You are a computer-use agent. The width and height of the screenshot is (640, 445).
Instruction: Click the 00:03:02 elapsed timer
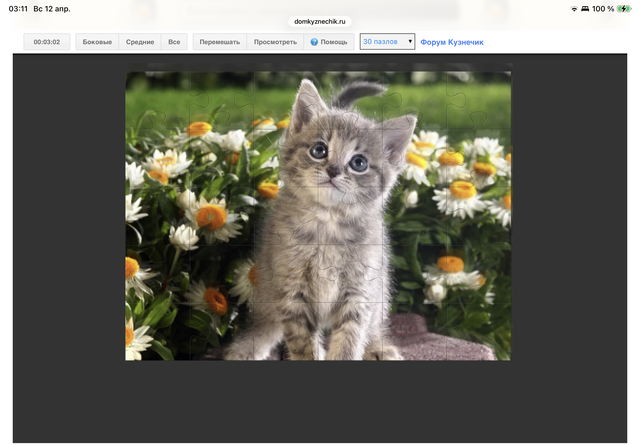[x=47, y=43]
